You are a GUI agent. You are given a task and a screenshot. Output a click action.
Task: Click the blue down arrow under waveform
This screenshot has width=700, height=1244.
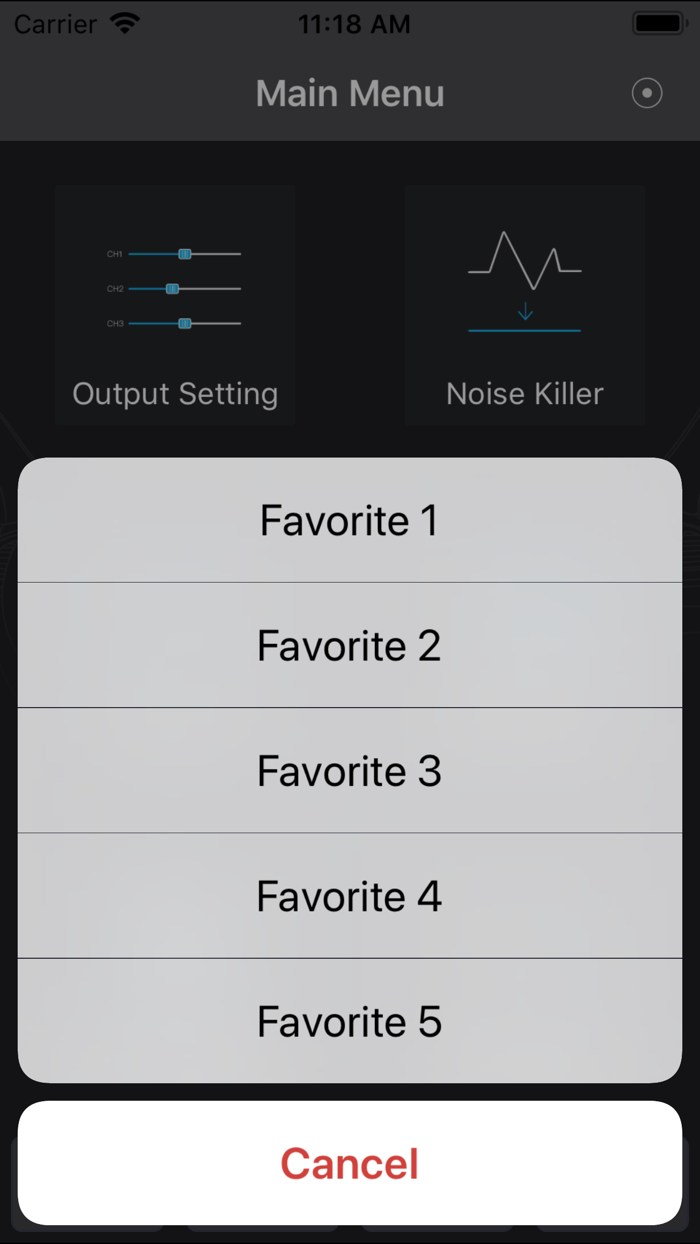(x=525, y=312)
